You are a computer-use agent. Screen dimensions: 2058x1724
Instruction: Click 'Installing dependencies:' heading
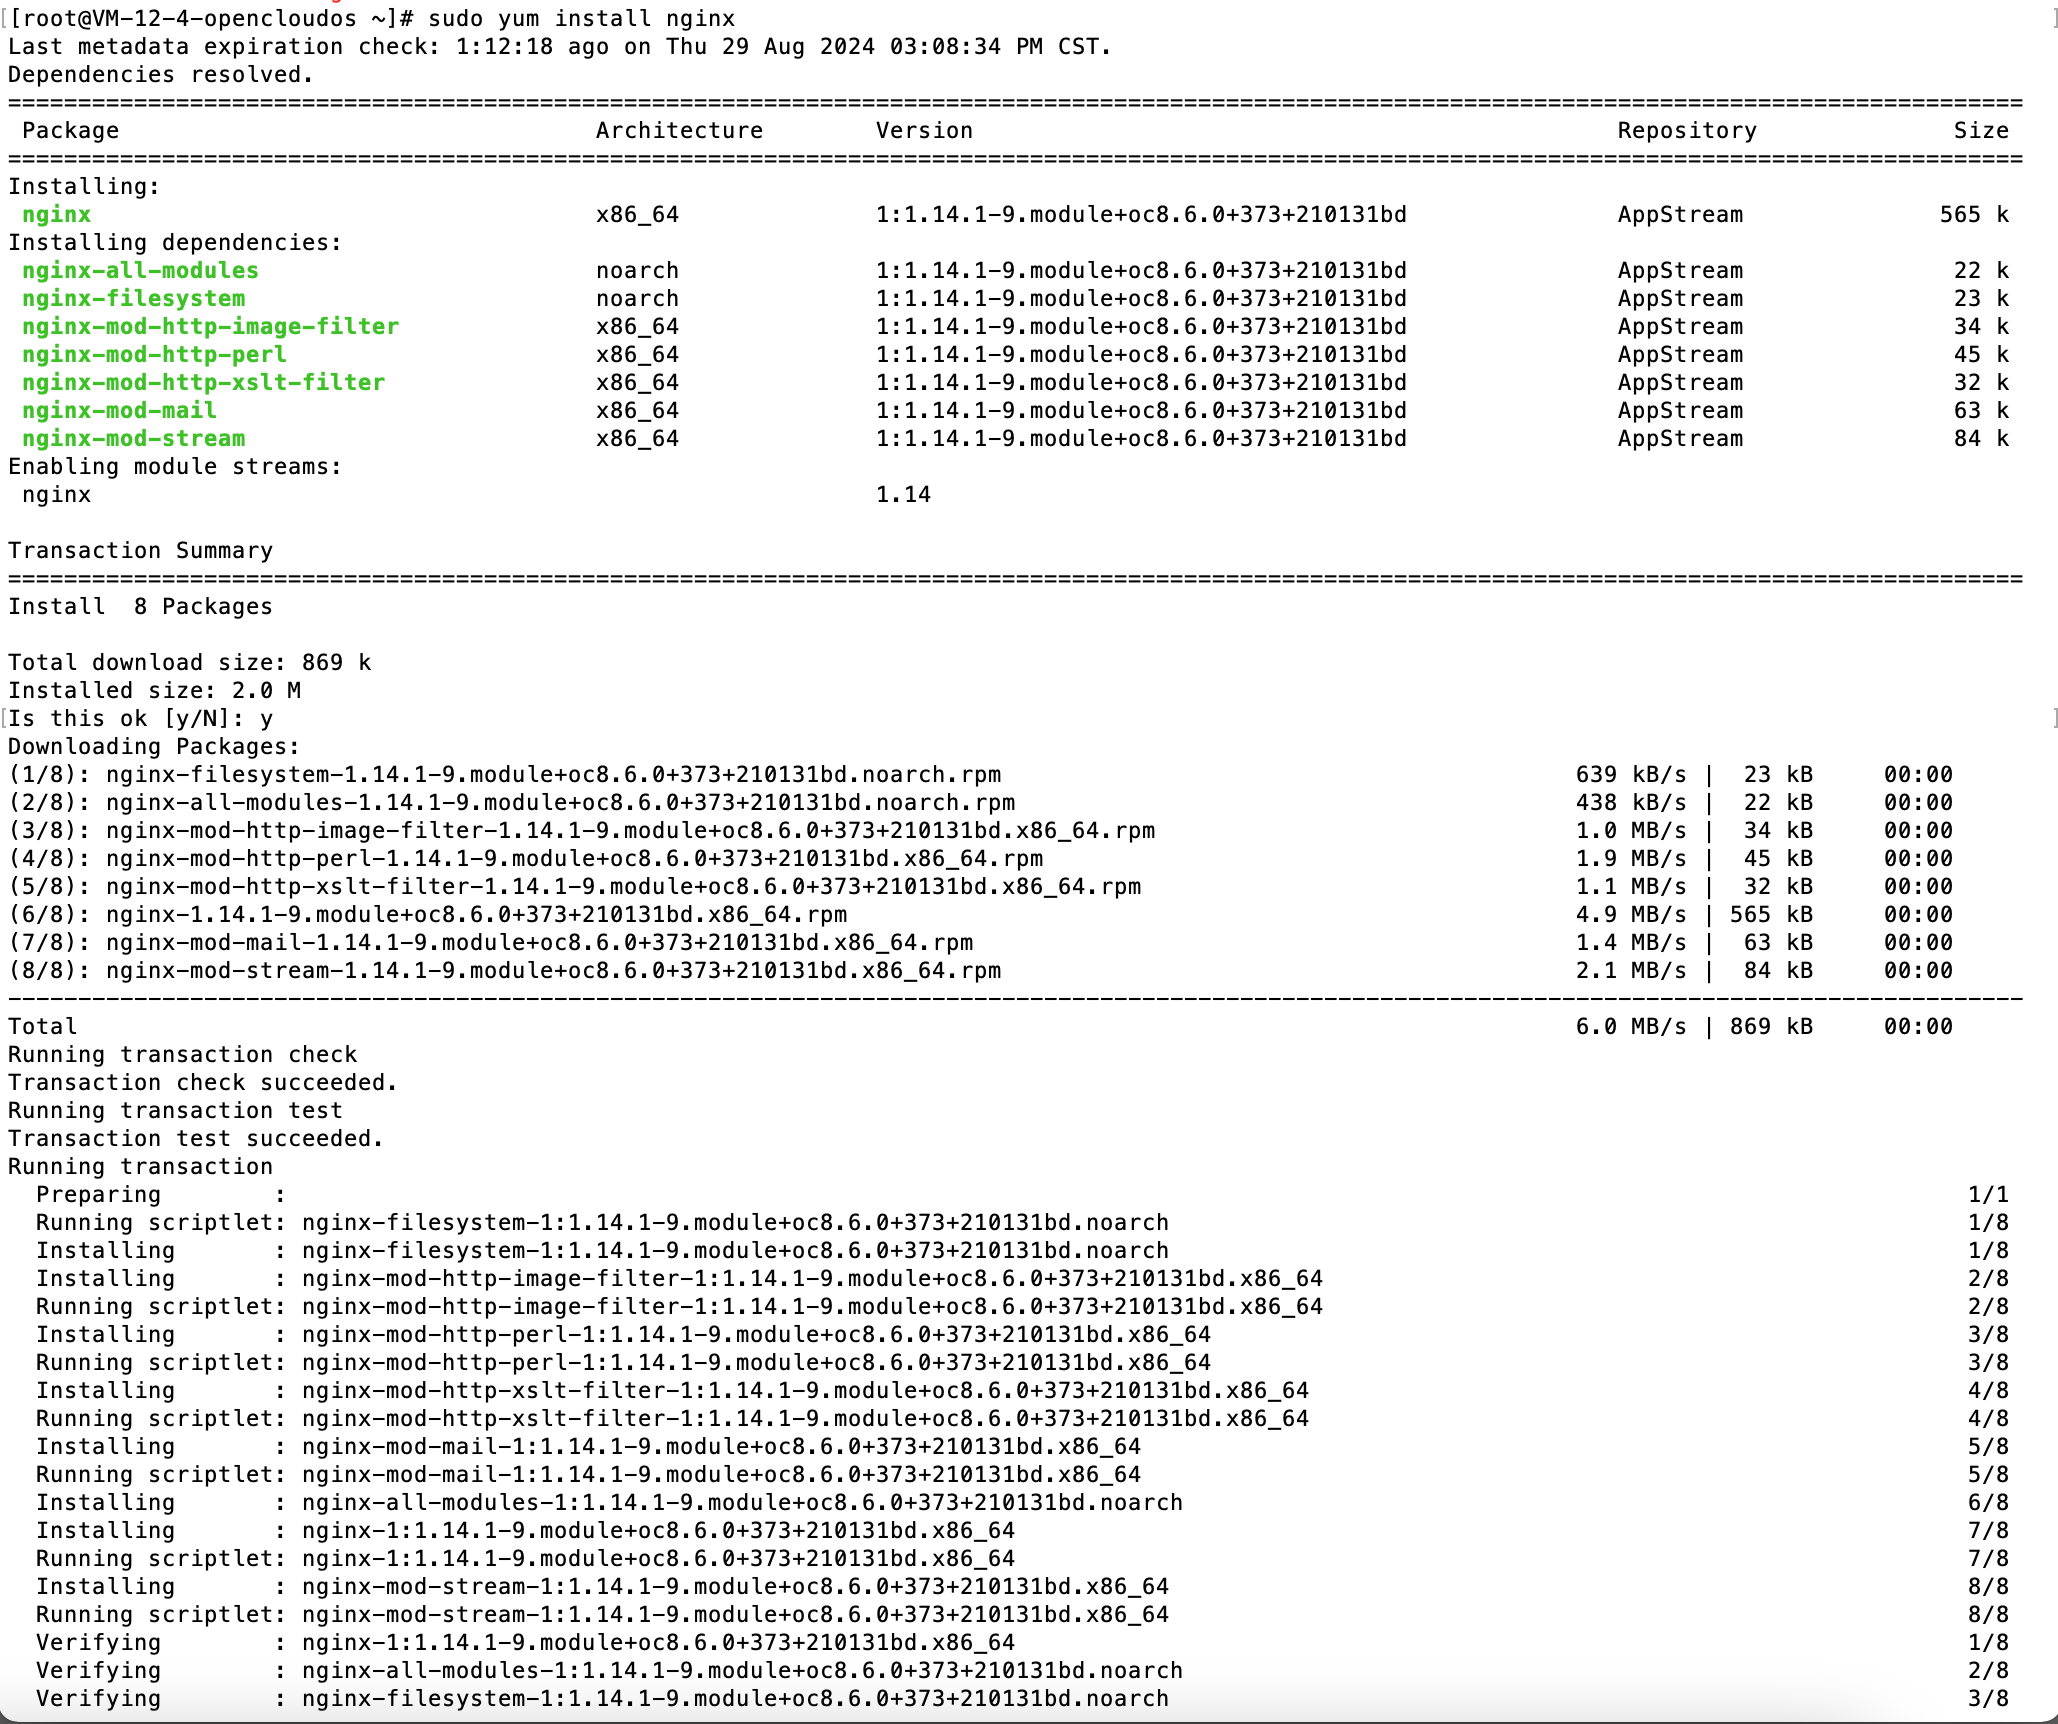pos(175,243)
